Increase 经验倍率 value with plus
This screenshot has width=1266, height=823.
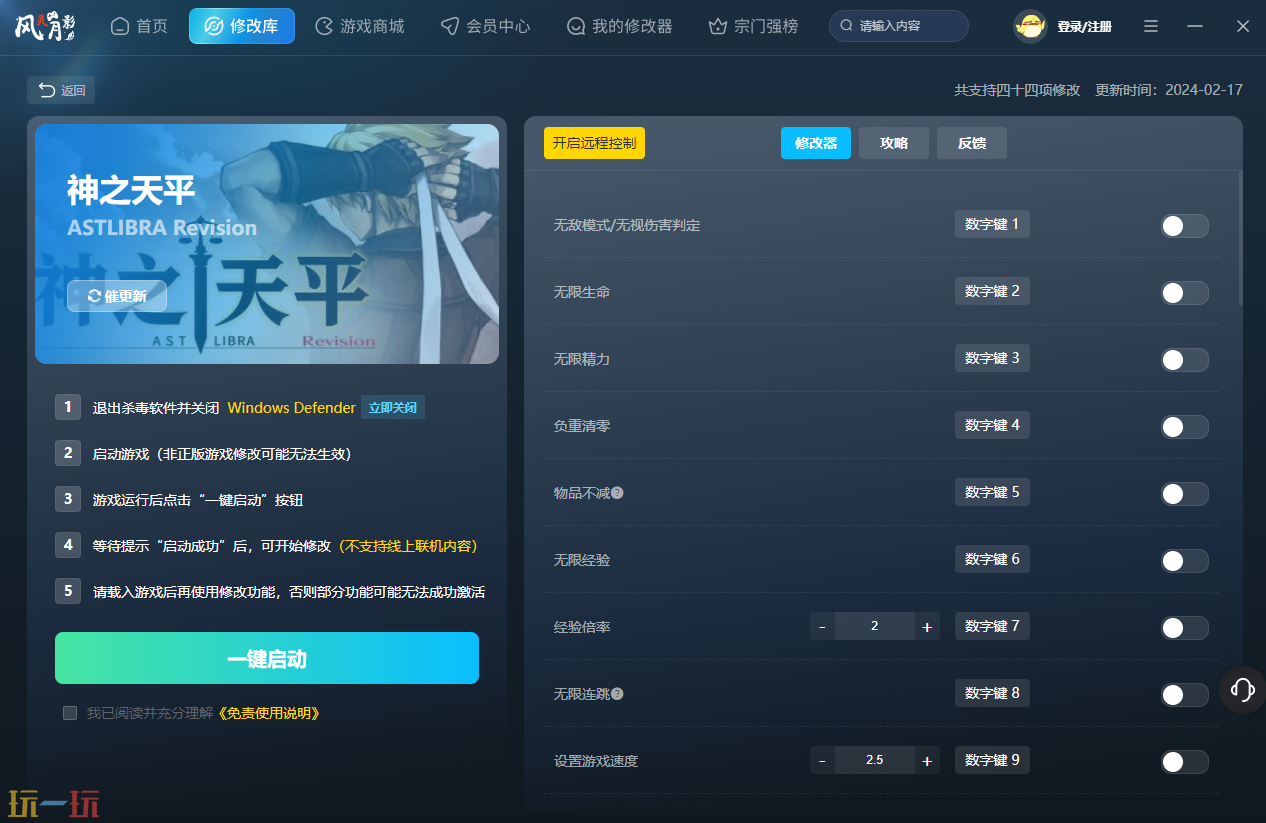tap(927, 626)
